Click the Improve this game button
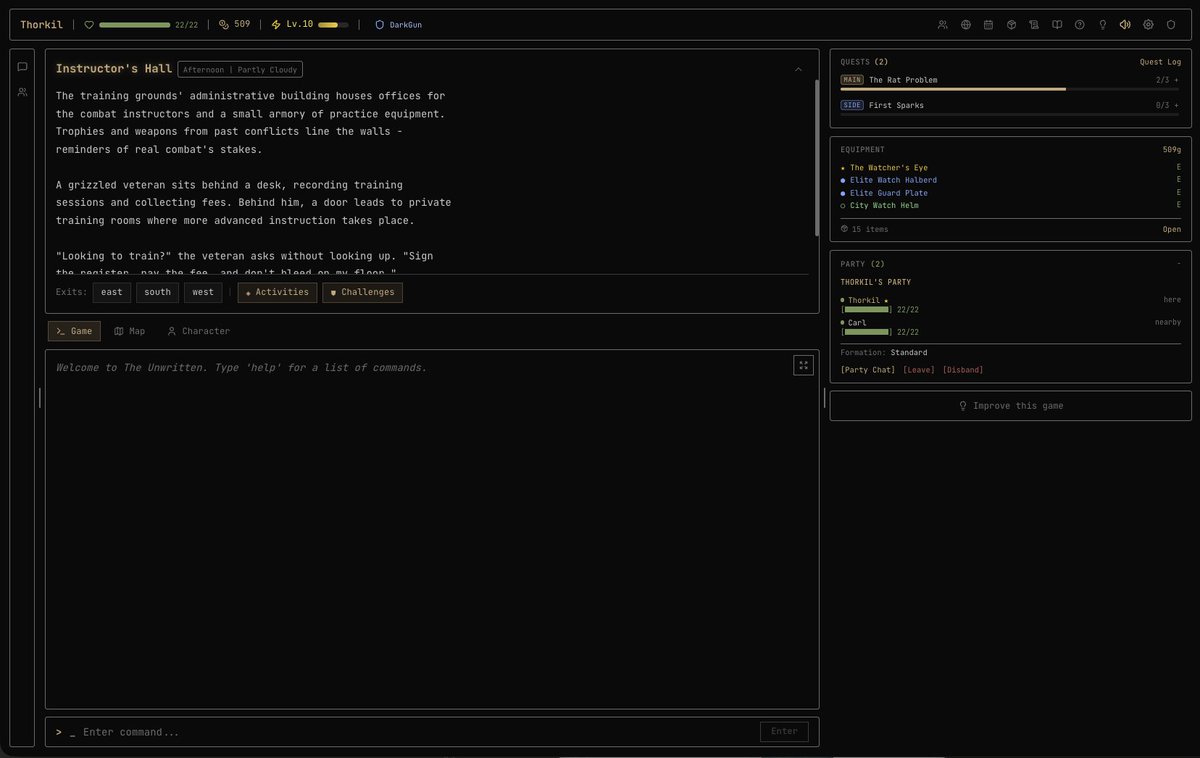Viewport: 1200px width, 758px height. point(1011,406)
